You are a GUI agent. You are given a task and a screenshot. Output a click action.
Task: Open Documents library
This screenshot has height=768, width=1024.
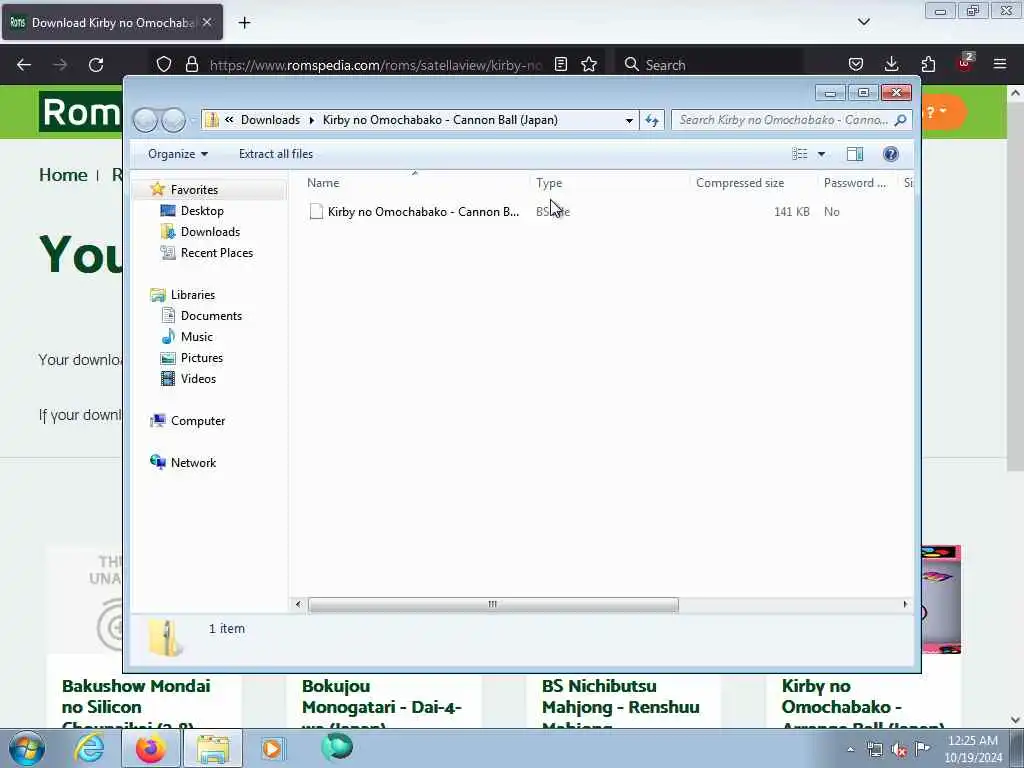pyautogui.click(x=211, y=315)
